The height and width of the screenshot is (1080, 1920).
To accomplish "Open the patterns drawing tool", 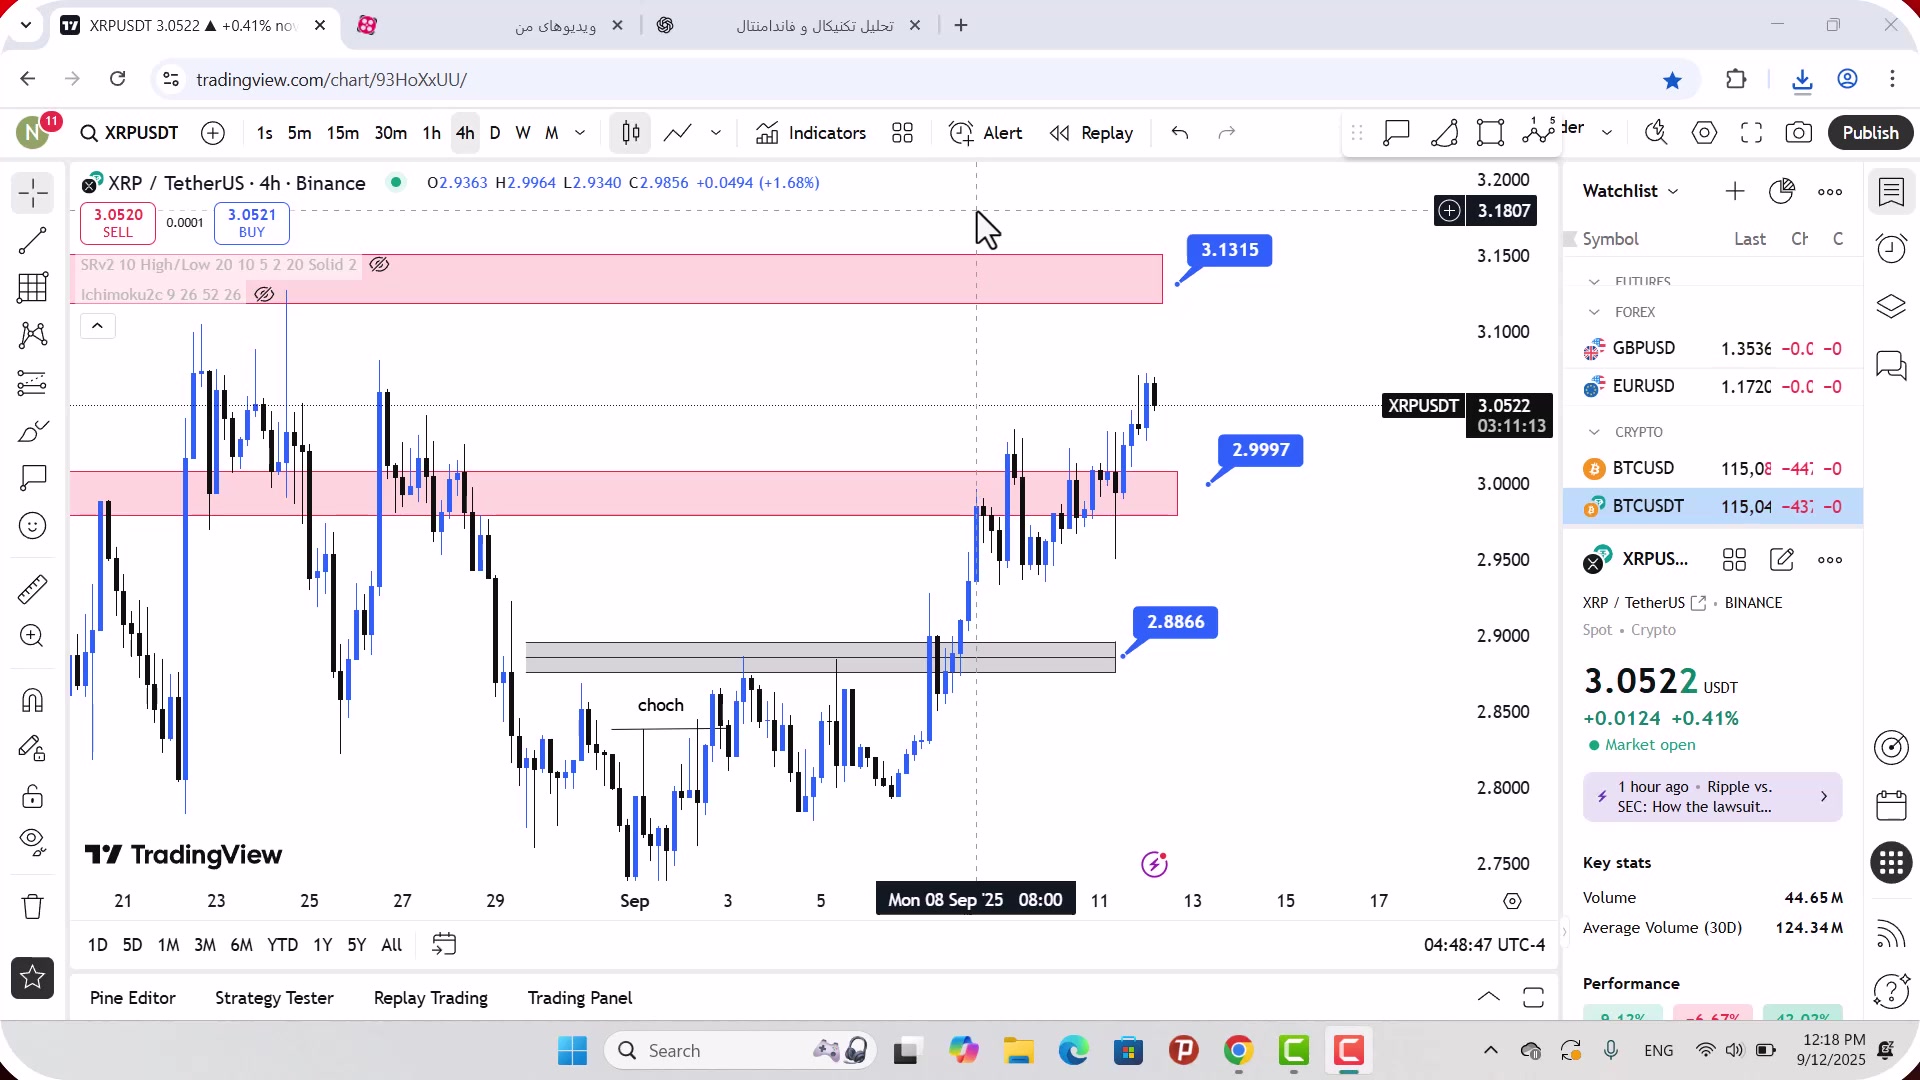I will tap(32, 335).
